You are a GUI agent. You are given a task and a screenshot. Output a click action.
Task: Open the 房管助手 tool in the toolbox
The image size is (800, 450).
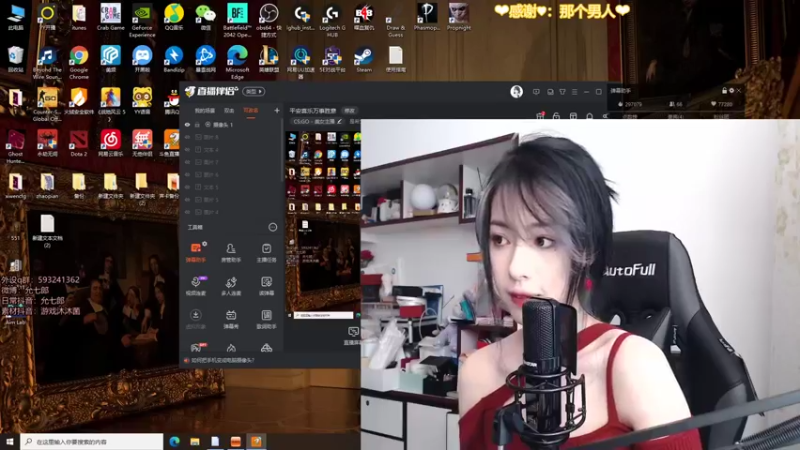click(x=231, y=252)
